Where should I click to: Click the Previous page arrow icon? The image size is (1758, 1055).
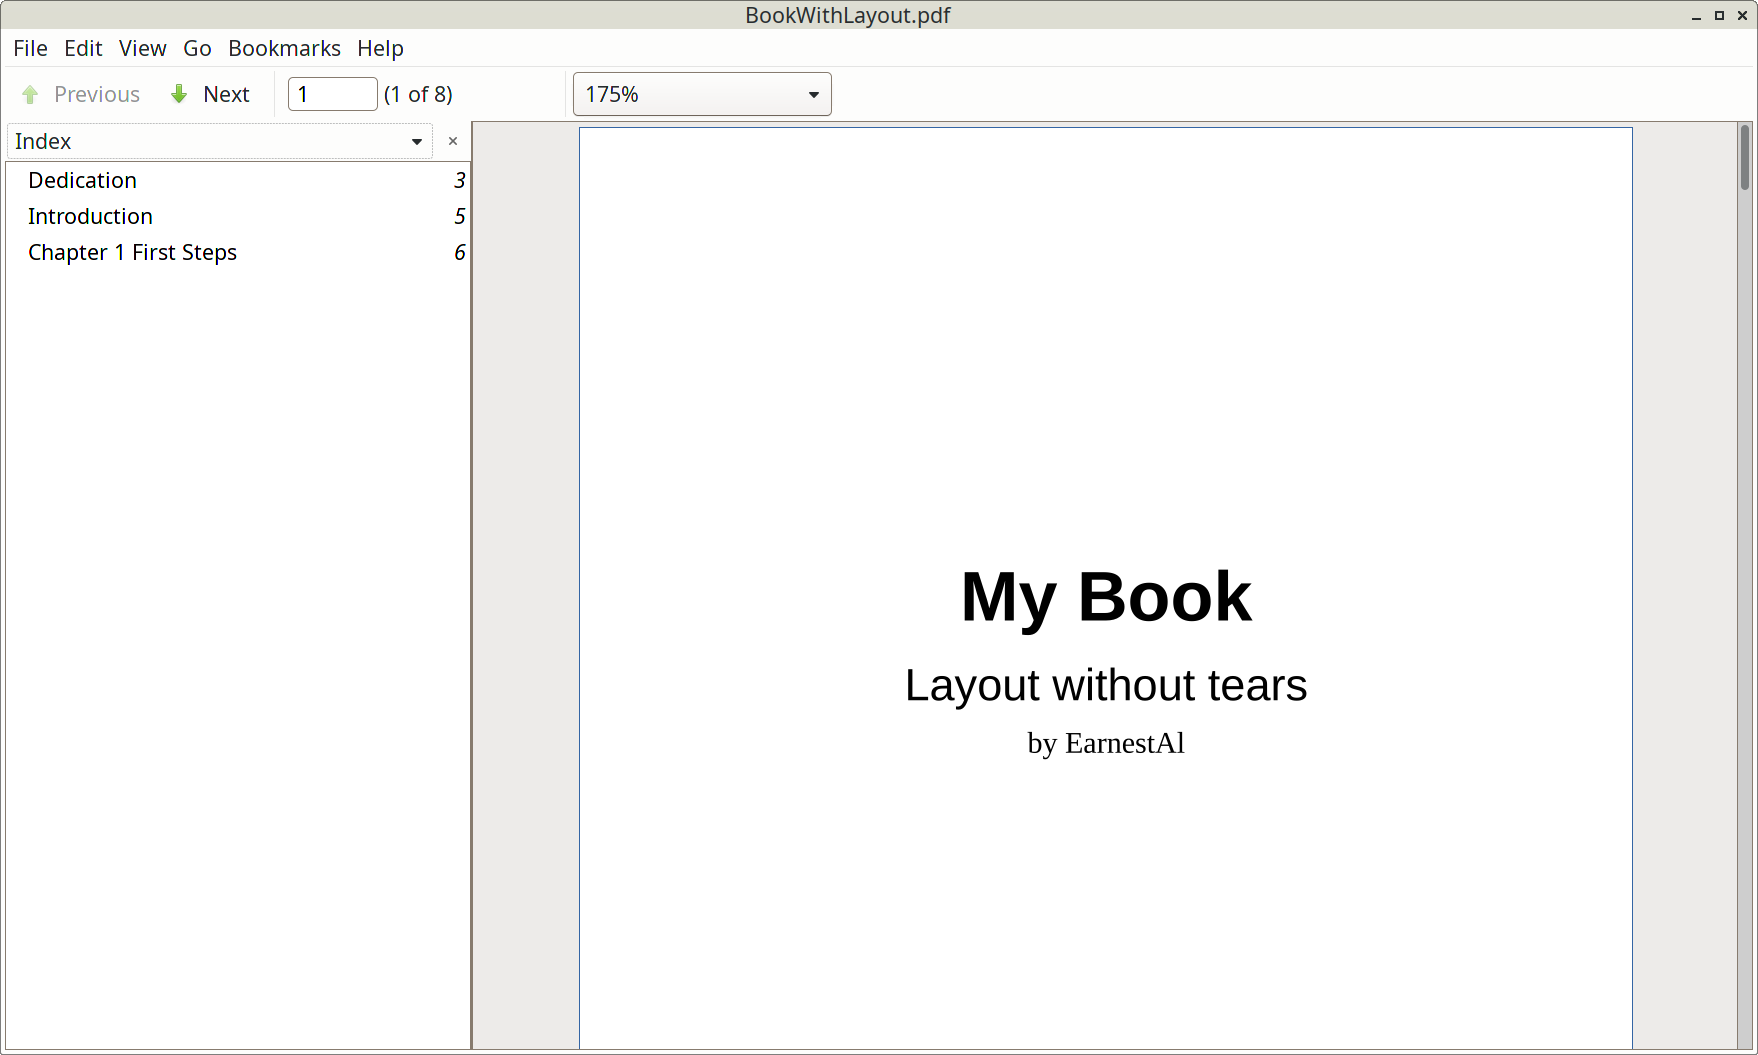(x=30, y=94)
